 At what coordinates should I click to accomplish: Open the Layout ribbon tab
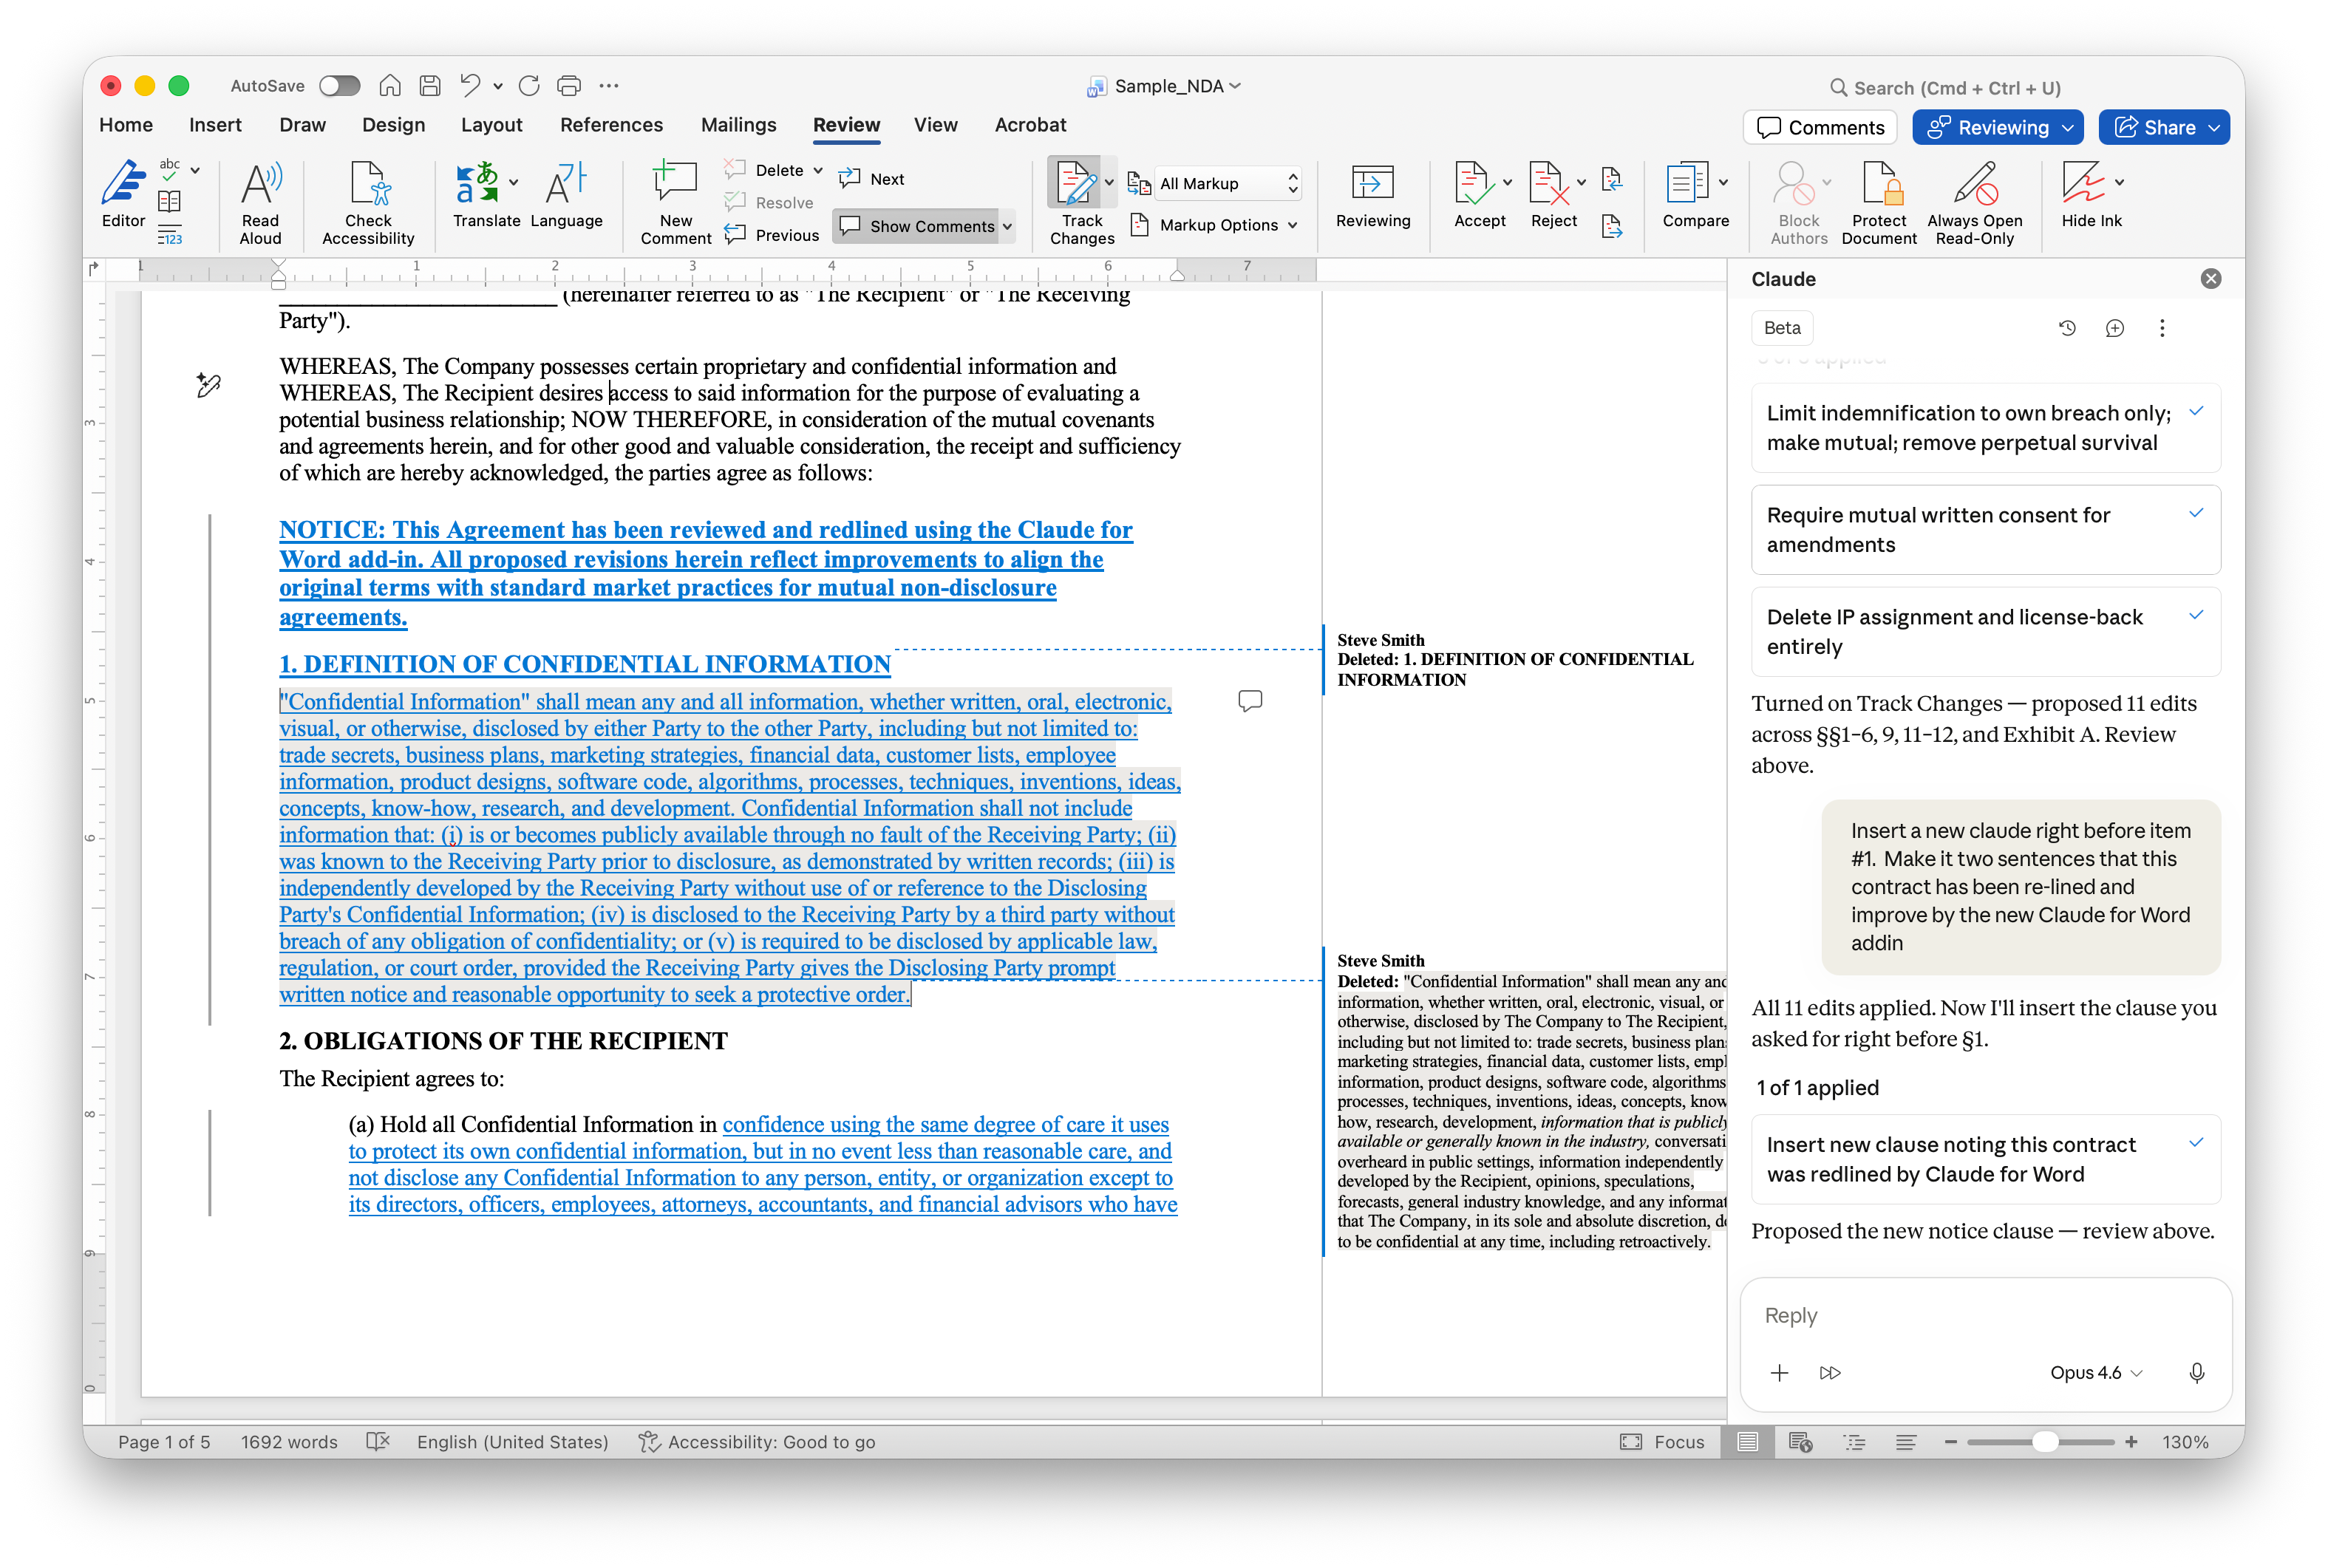tap(491, 125)
